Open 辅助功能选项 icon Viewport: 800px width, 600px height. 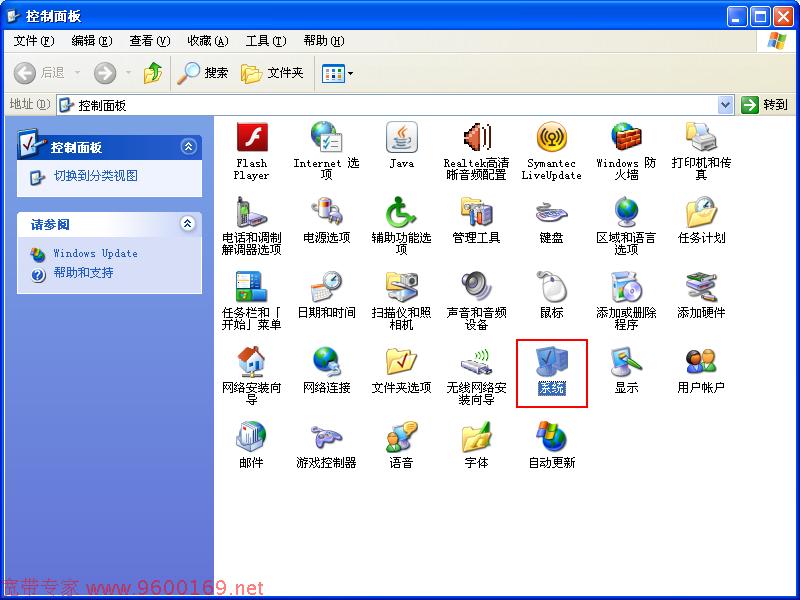(402, 226)
